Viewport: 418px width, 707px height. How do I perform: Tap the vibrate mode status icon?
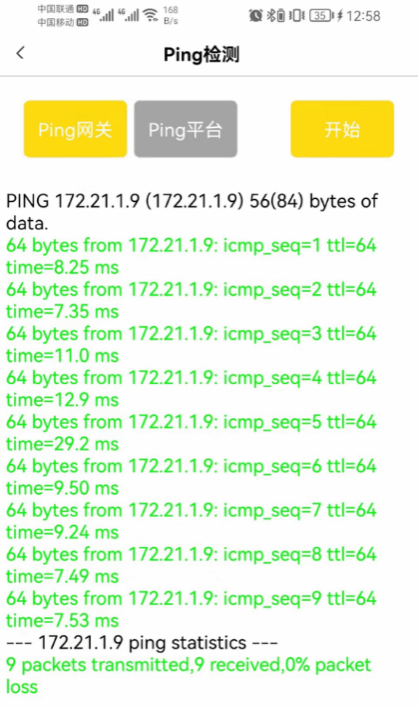[296, 16]
